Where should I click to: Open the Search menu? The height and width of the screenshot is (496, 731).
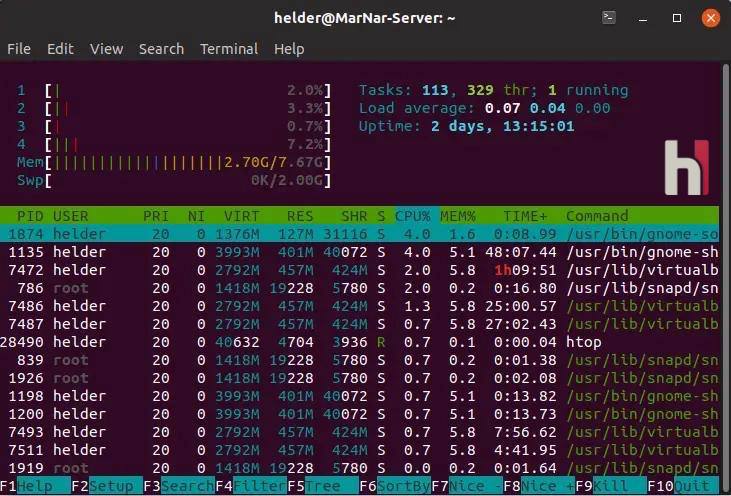[x=161, y=49]
